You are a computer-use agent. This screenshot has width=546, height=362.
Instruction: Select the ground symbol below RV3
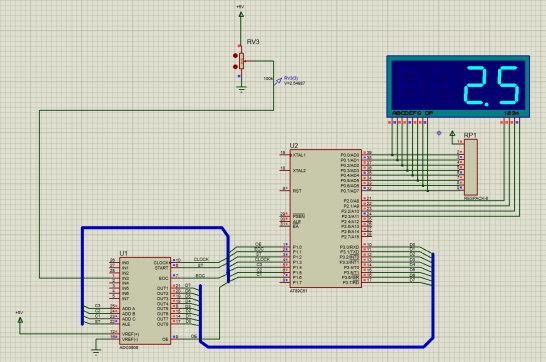(241, 89)
